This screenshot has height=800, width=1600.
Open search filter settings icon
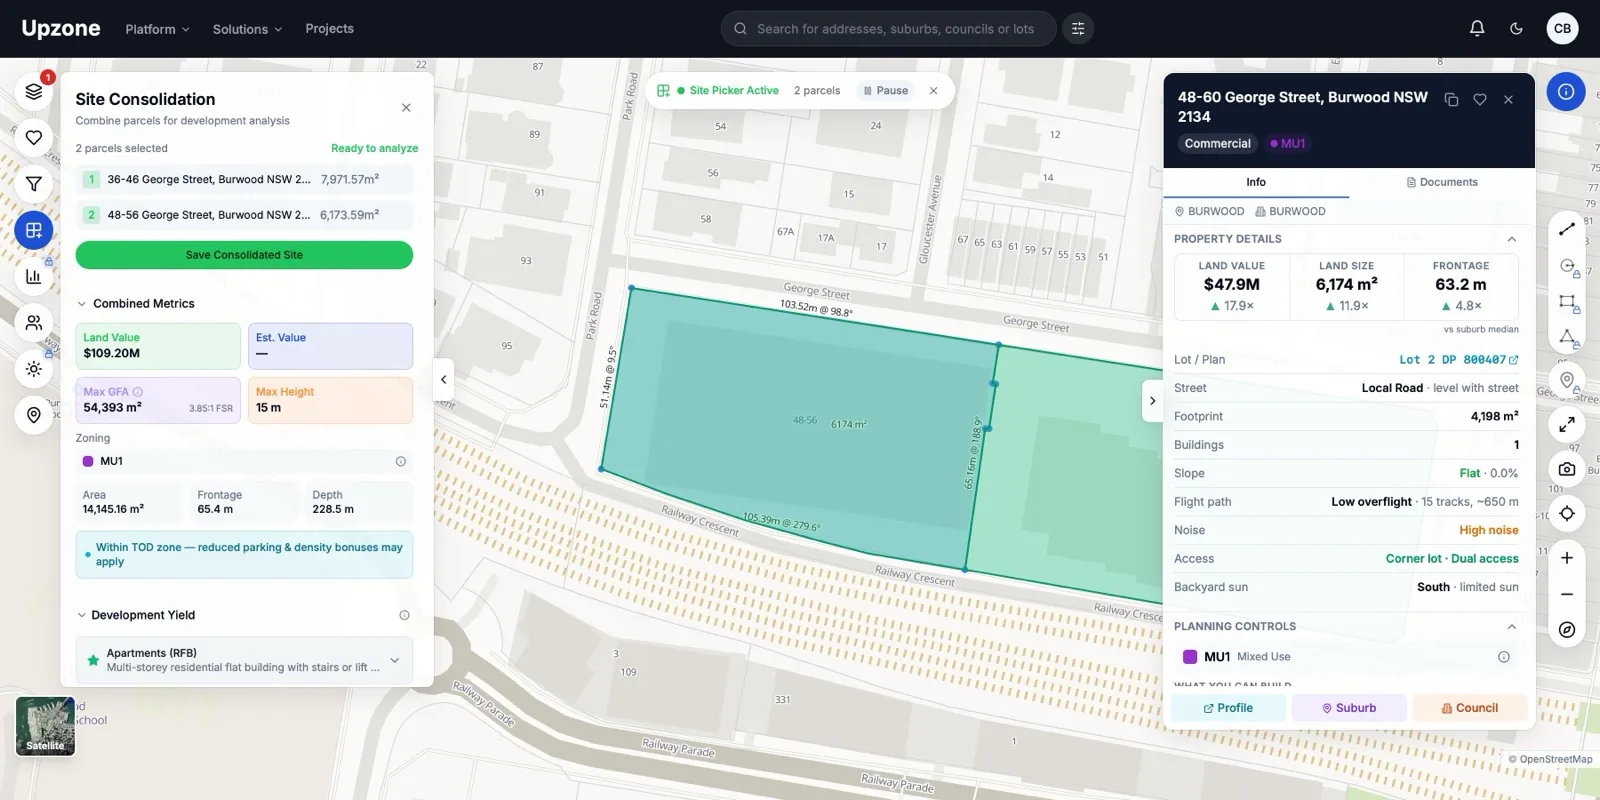pos(1077,29)
